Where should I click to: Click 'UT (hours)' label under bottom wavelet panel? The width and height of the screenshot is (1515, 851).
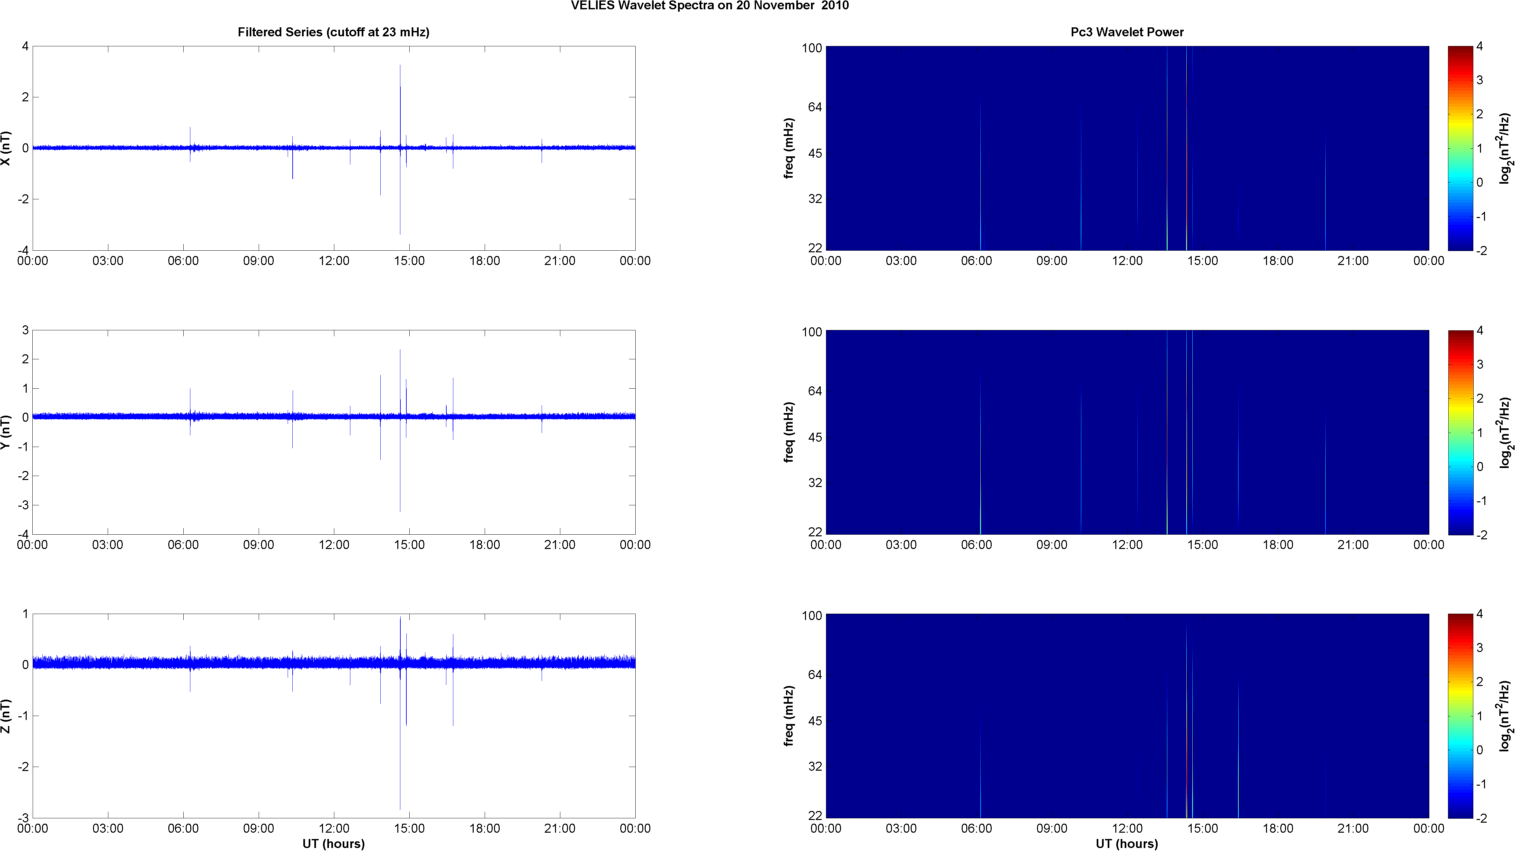pyautogui.click(x=1126, y=843)
